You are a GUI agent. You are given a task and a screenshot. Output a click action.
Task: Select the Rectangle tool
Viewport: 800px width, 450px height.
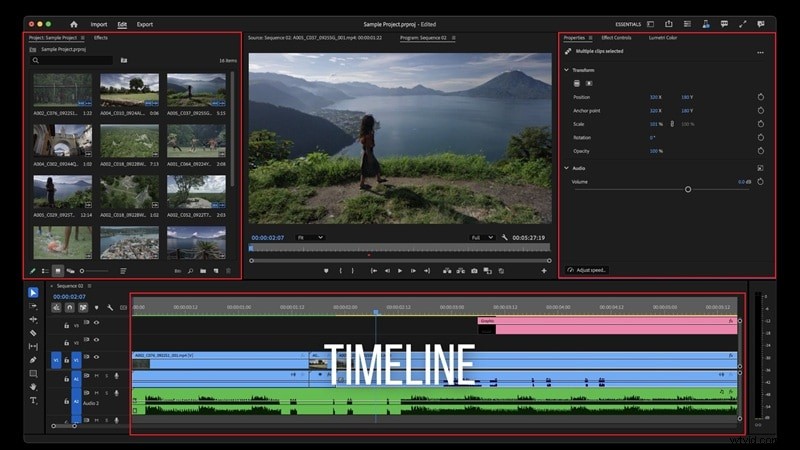click(33, 373)
